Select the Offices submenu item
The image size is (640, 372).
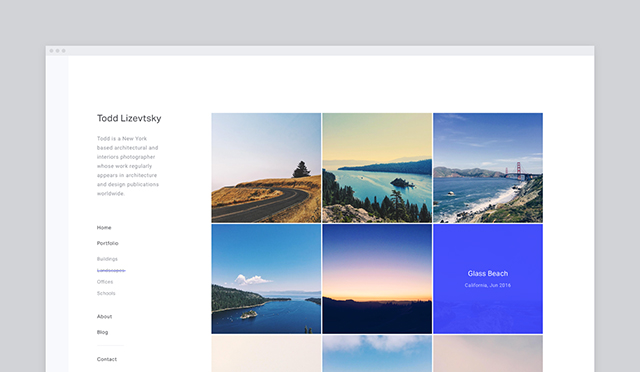[x=105, y=282]
